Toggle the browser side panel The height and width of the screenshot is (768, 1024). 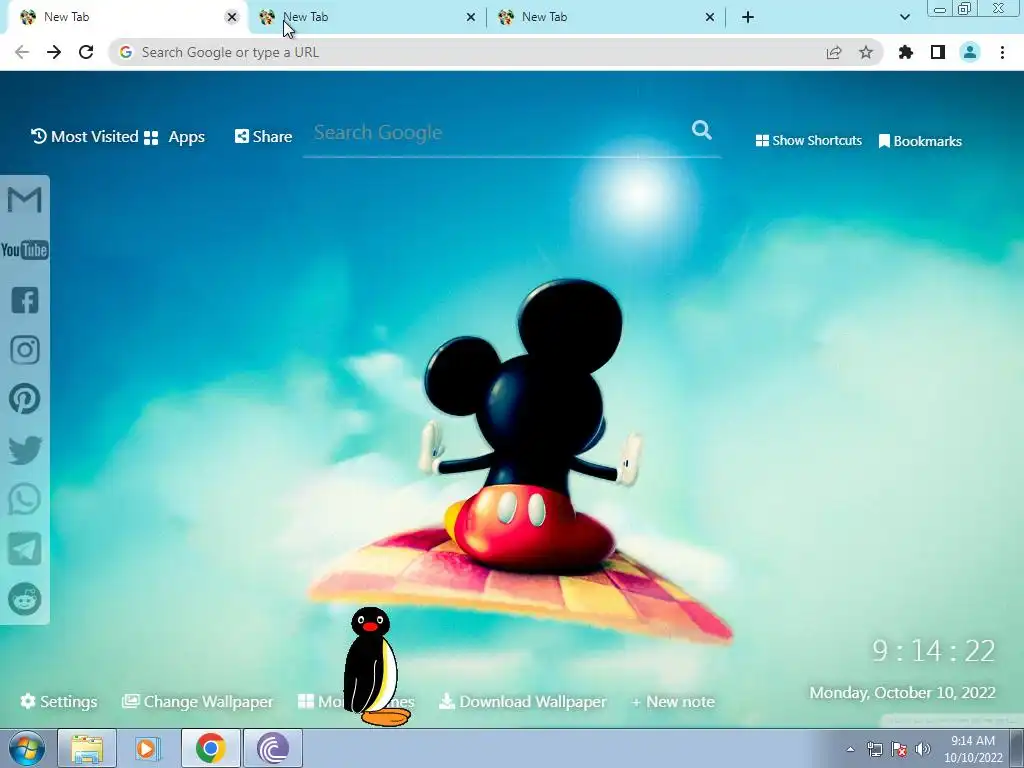click(x=938, y=52)
